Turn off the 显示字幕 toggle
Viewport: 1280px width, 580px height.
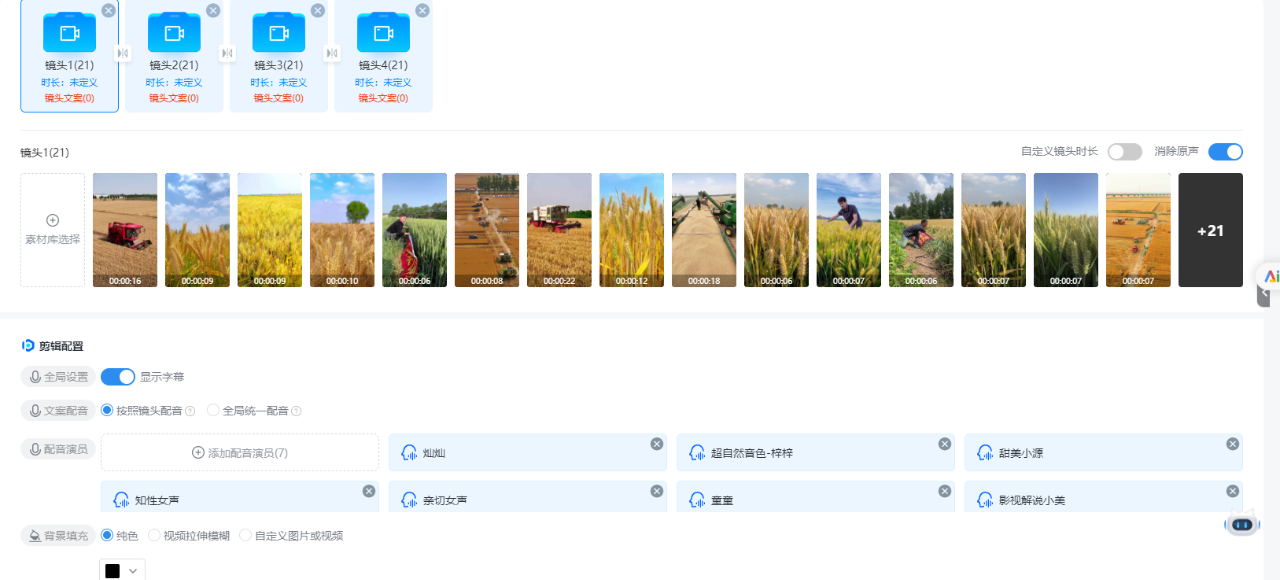pos(118,377)
